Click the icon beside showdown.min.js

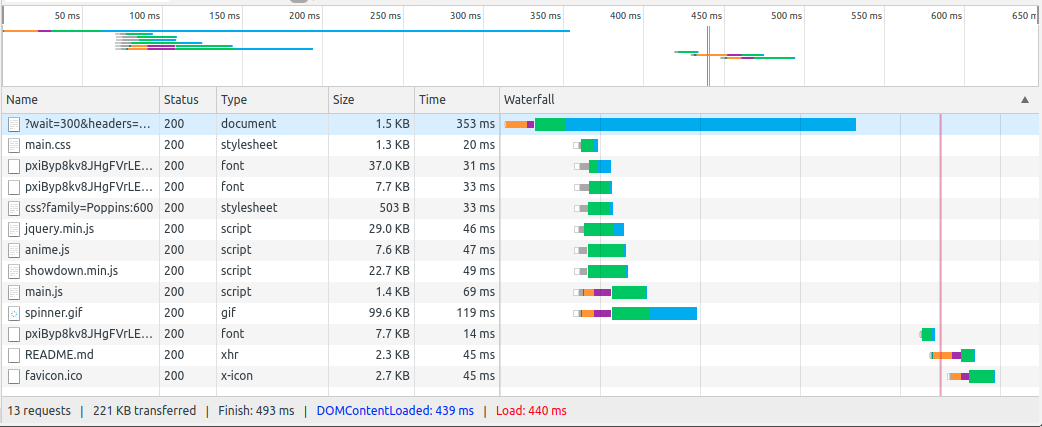click(x=14, y=271)
